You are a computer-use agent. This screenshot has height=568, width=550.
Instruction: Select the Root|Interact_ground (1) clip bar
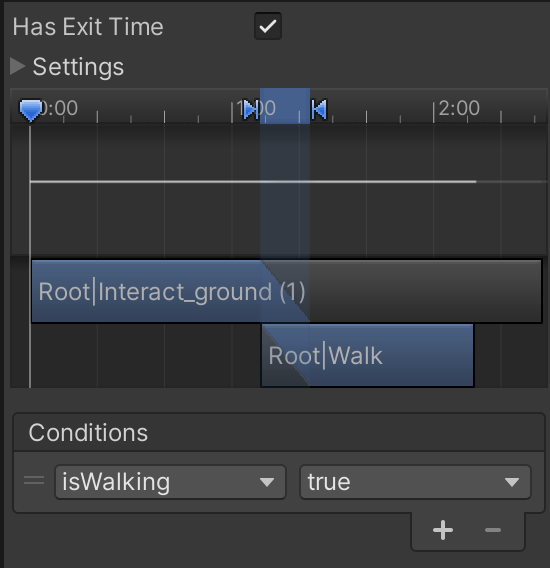[287, 291]
